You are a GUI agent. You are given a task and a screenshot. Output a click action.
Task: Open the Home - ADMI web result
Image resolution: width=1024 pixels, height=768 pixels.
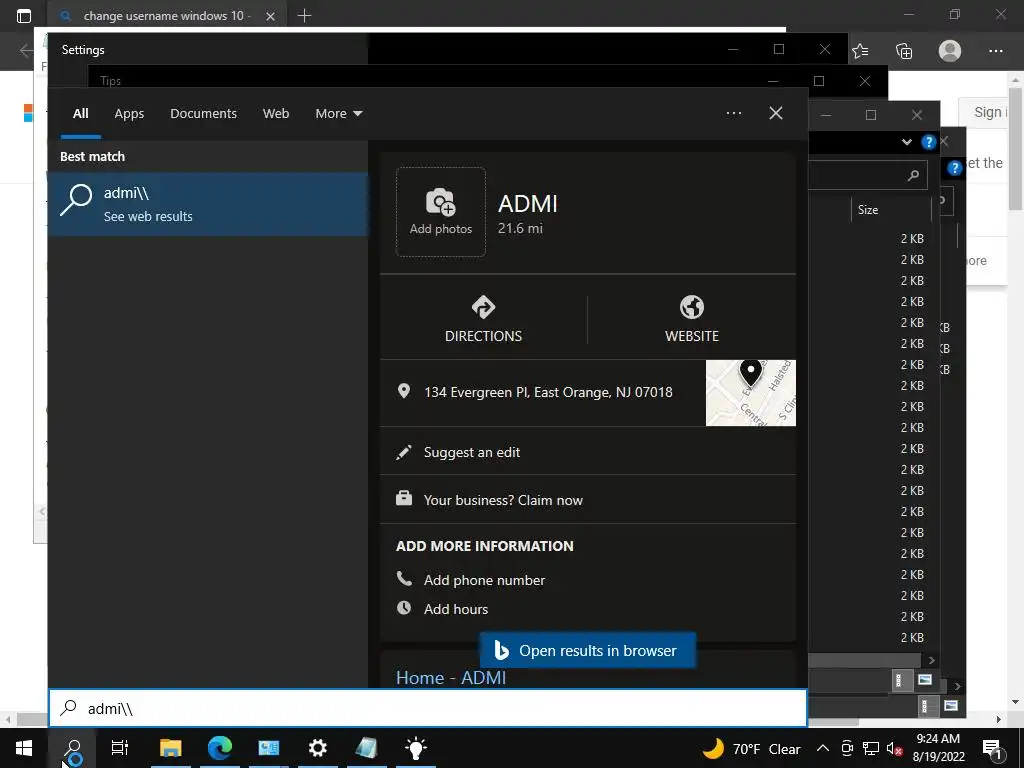tap(451, 678)
